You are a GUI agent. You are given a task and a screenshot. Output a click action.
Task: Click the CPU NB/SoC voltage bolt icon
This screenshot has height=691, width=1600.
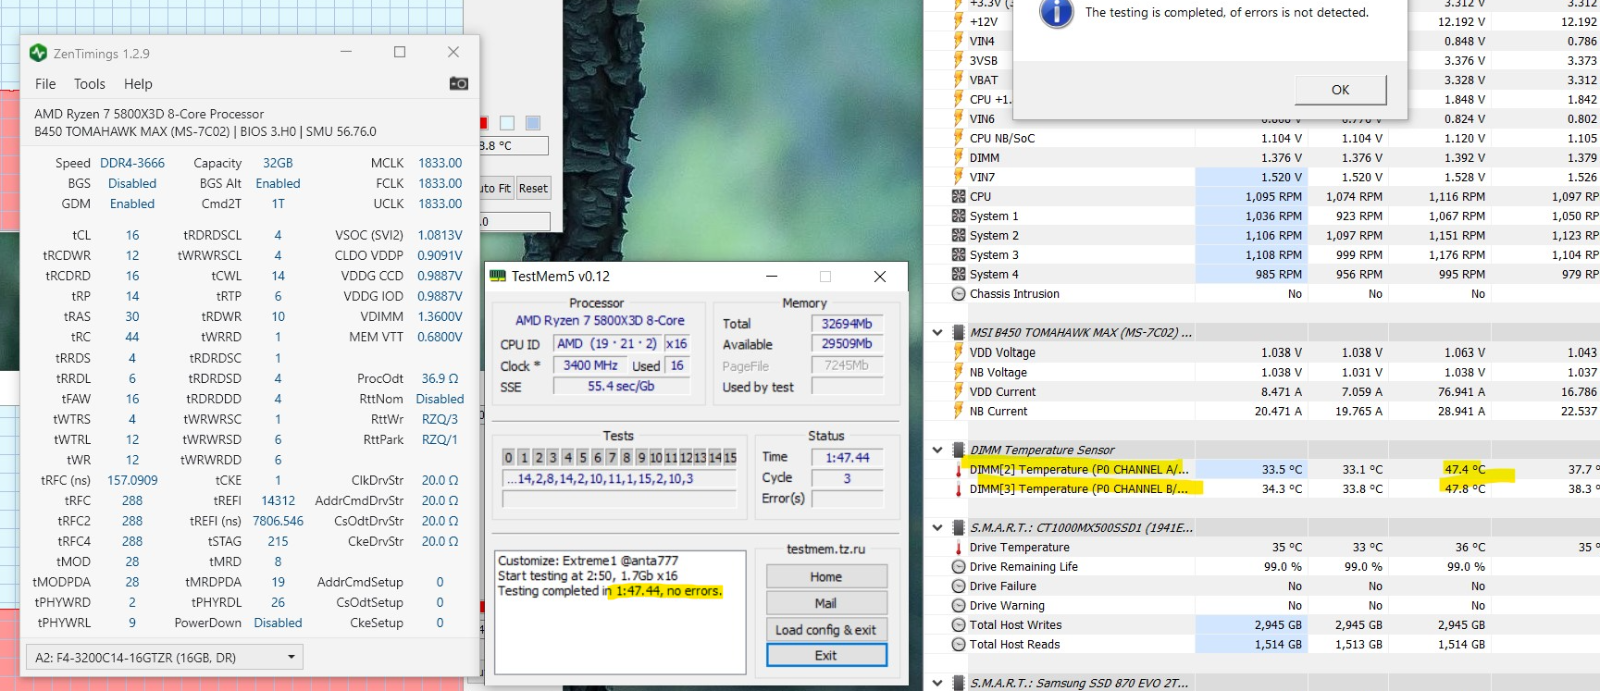[x=958, y=138]
